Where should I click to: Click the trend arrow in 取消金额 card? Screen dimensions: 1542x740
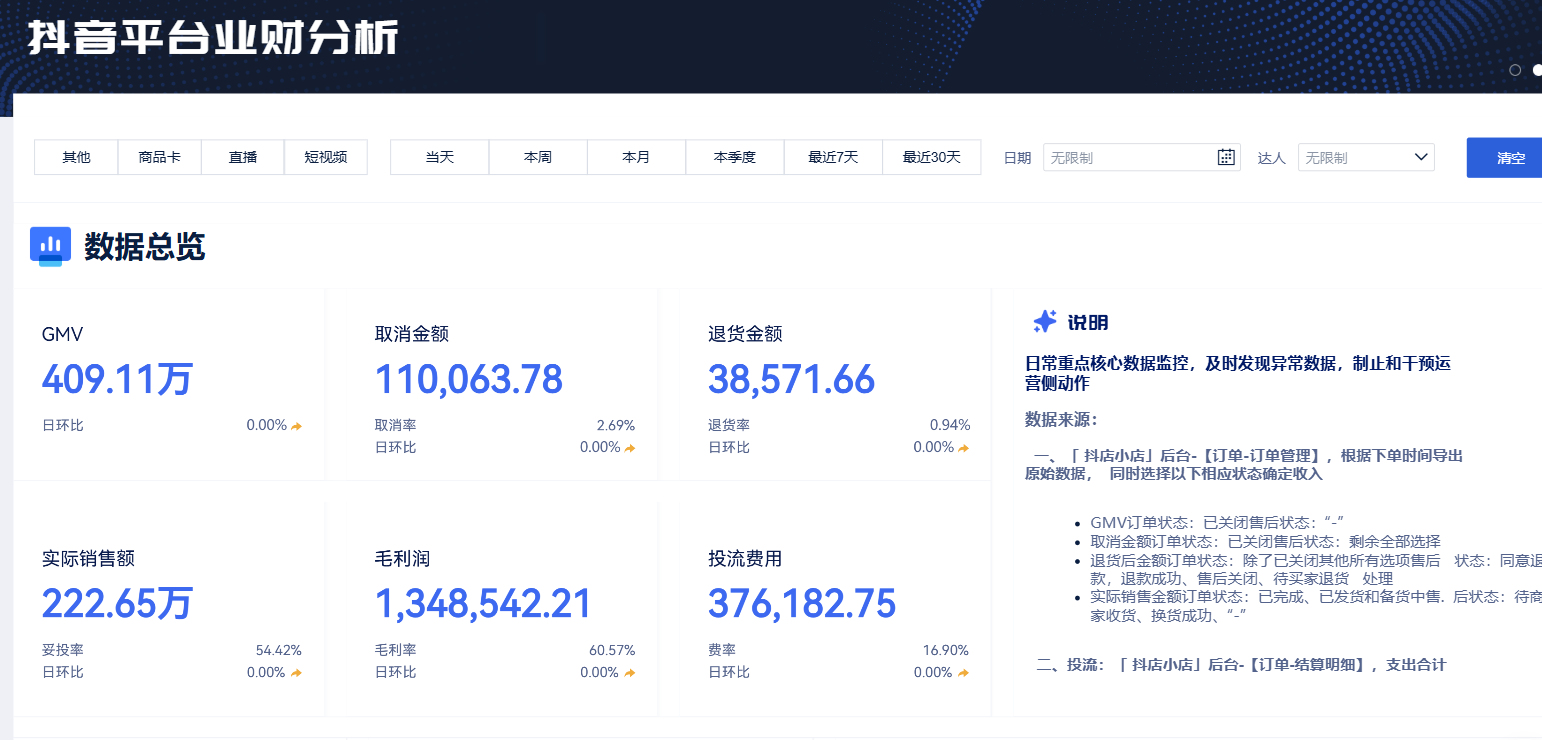coord(630,448)
